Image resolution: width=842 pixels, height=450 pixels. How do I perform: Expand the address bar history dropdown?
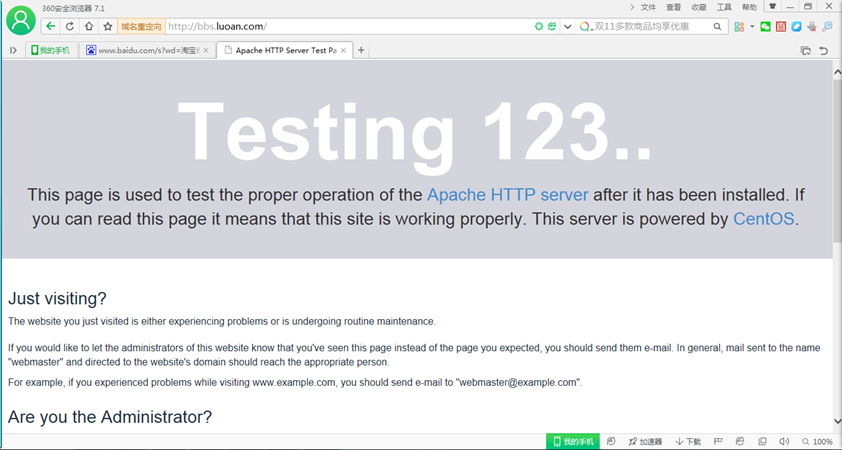(x=567, y=26)
